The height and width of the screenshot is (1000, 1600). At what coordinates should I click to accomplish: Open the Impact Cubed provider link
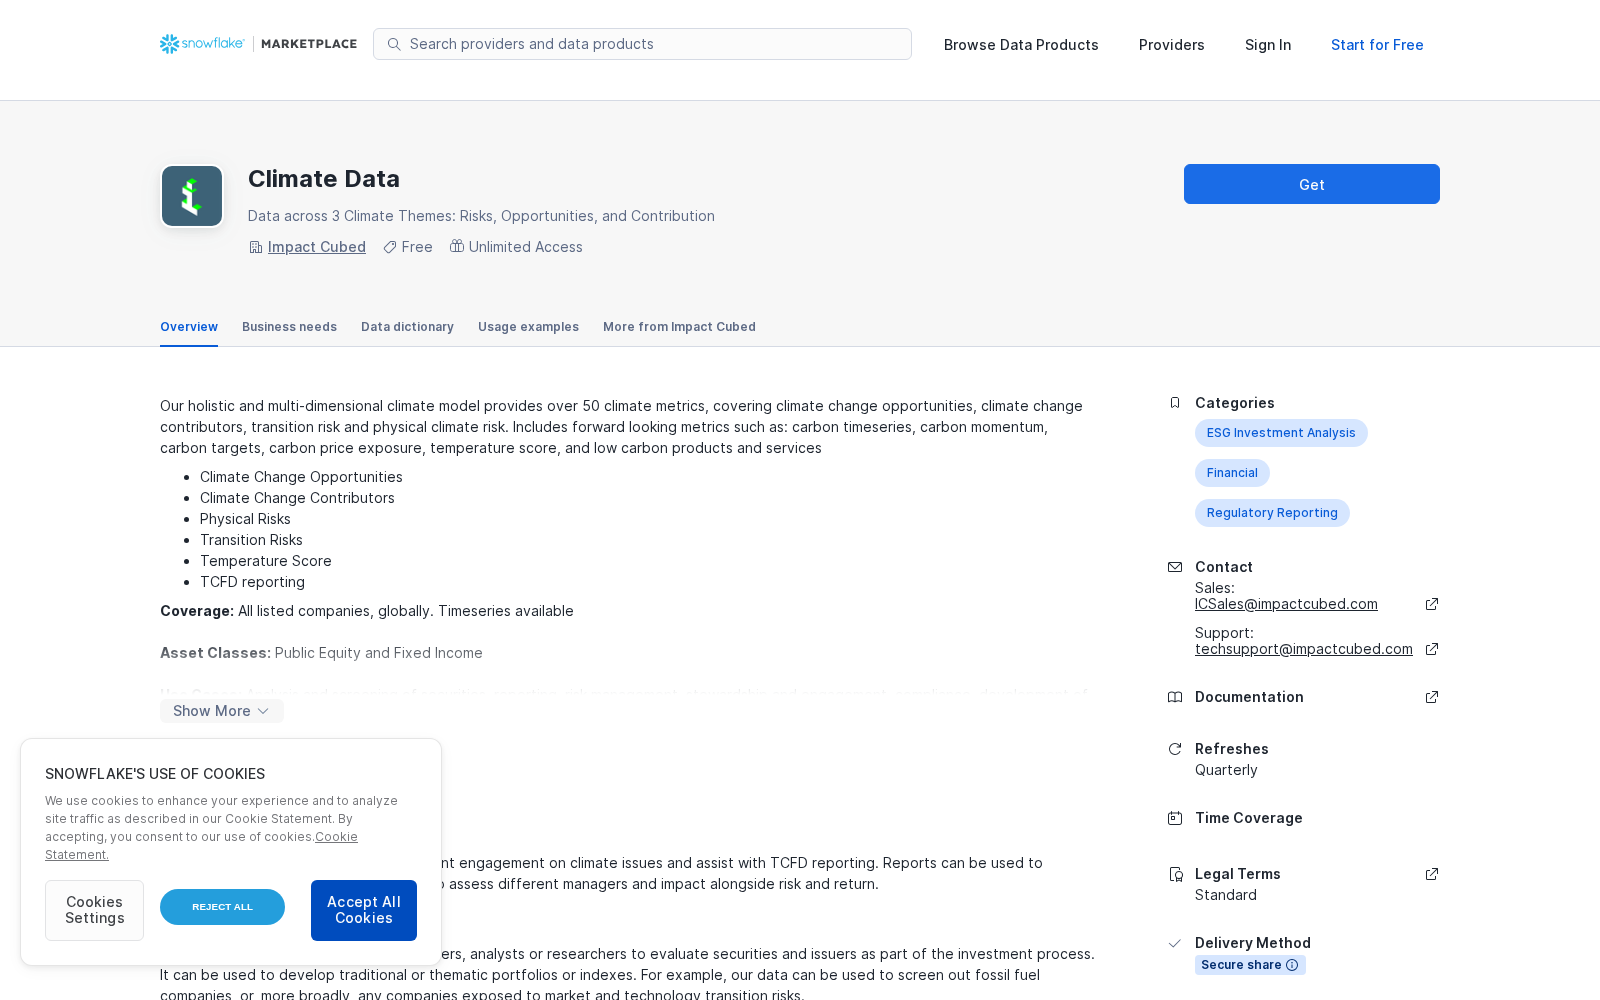click(x=317, y=247)
